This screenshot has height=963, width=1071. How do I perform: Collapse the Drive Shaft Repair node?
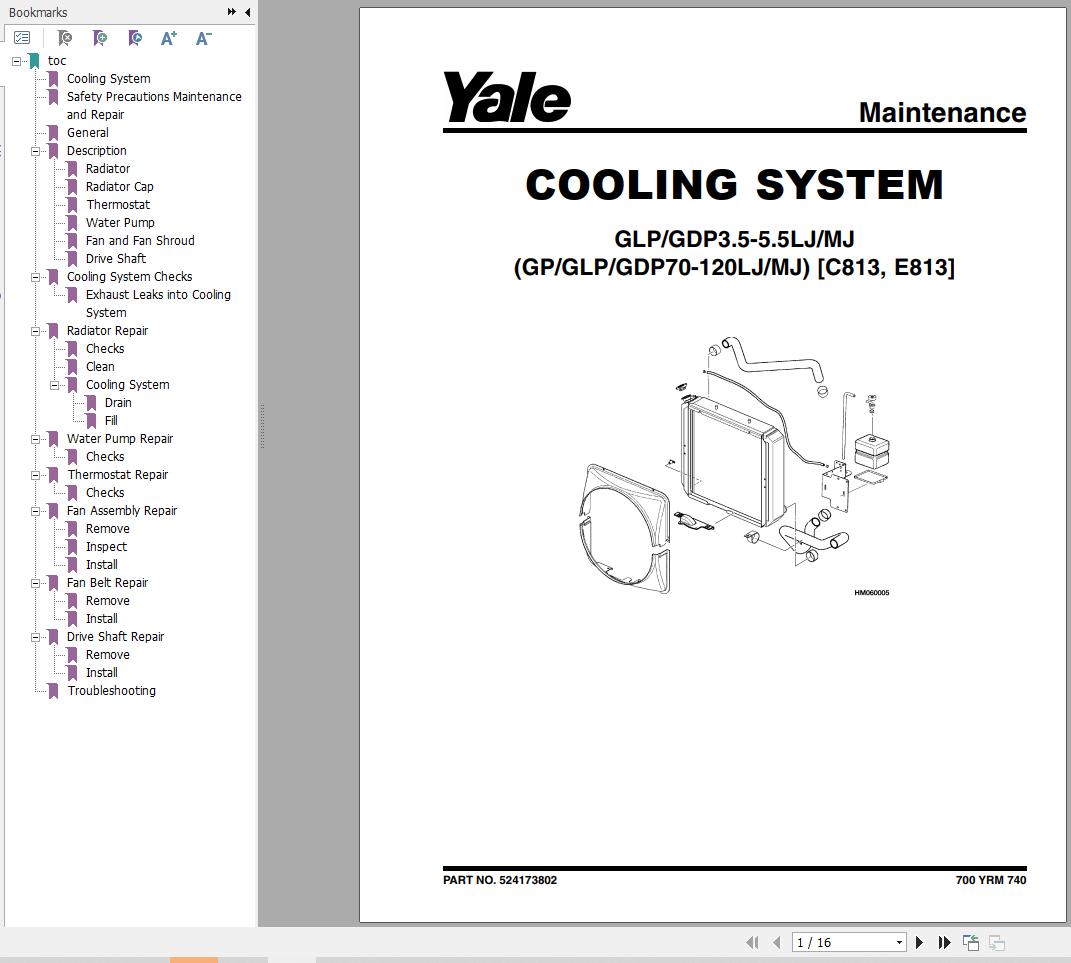(x=35, y=637)
